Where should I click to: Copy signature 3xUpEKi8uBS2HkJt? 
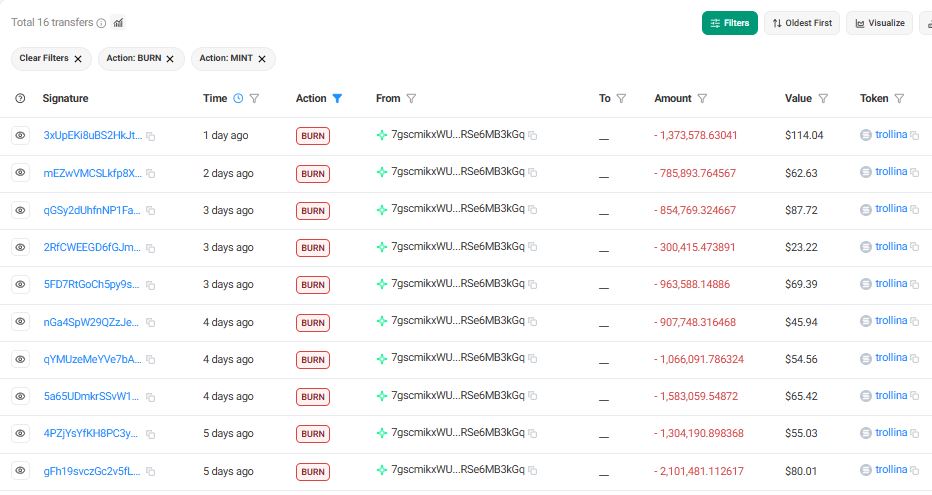151,137
